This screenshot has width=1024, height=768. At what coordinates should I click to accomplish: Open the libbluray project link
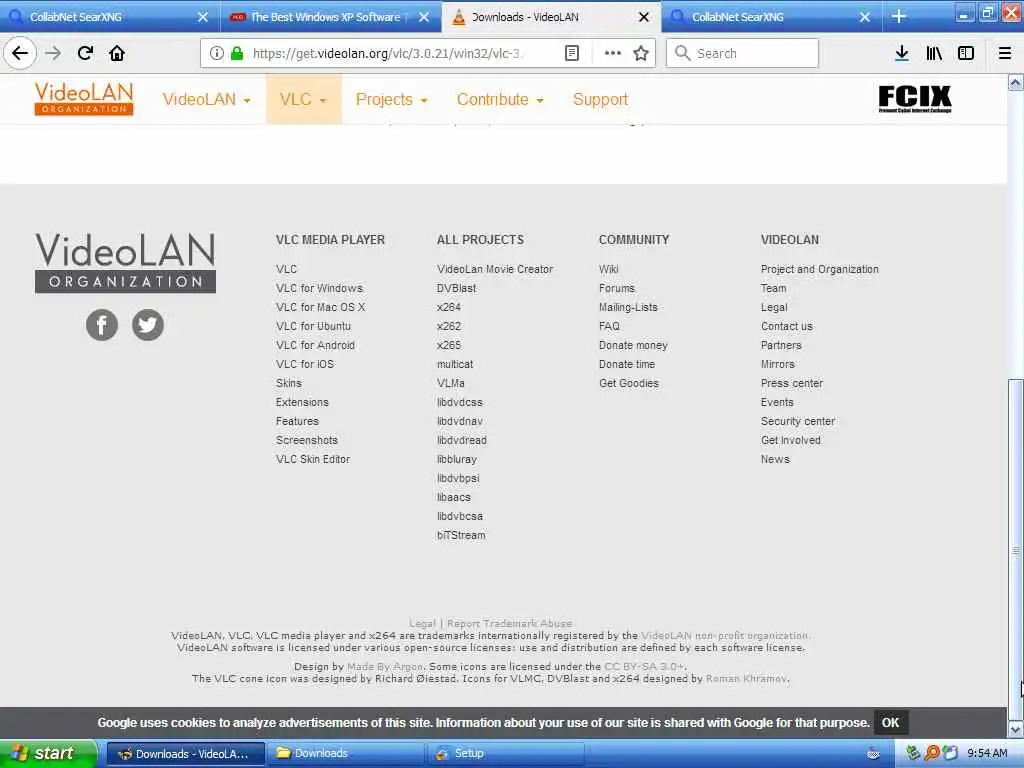[456, 459]
